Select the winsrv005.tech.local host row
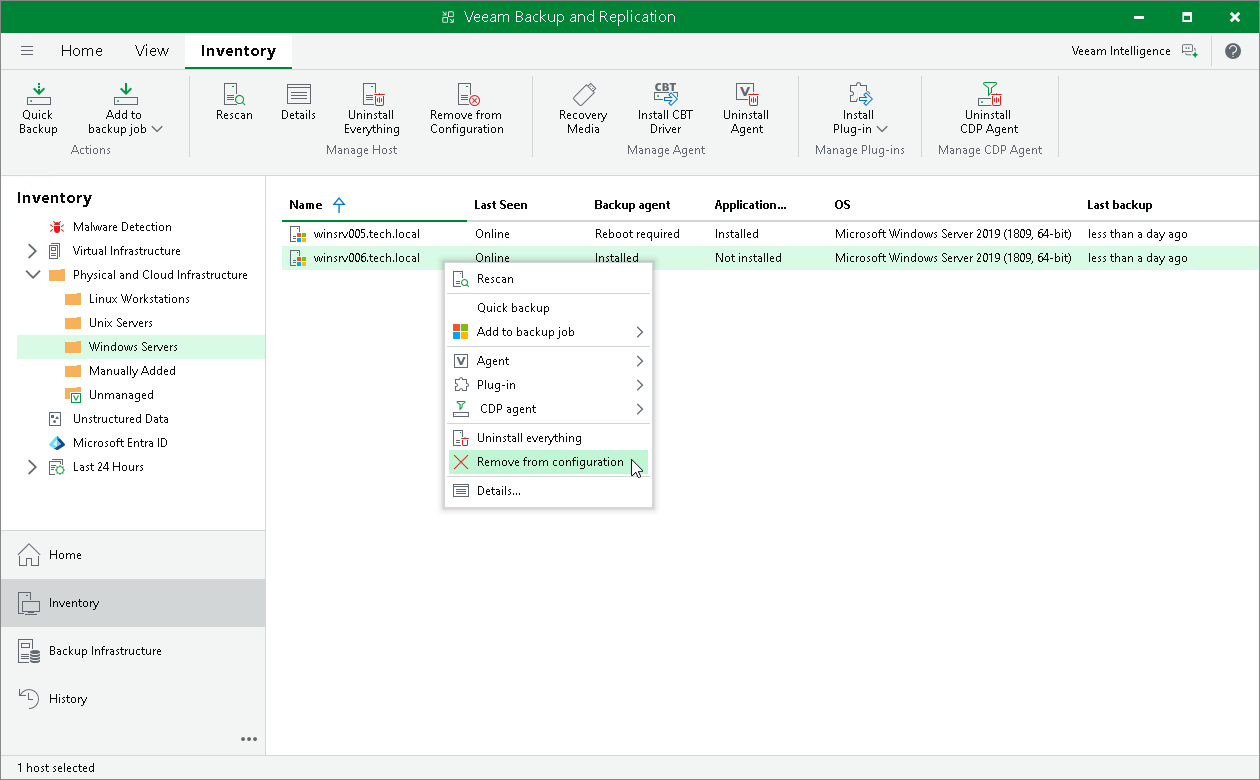Image resolution: width=1260 pixels, height=780 pixels. tap(770, 234)
